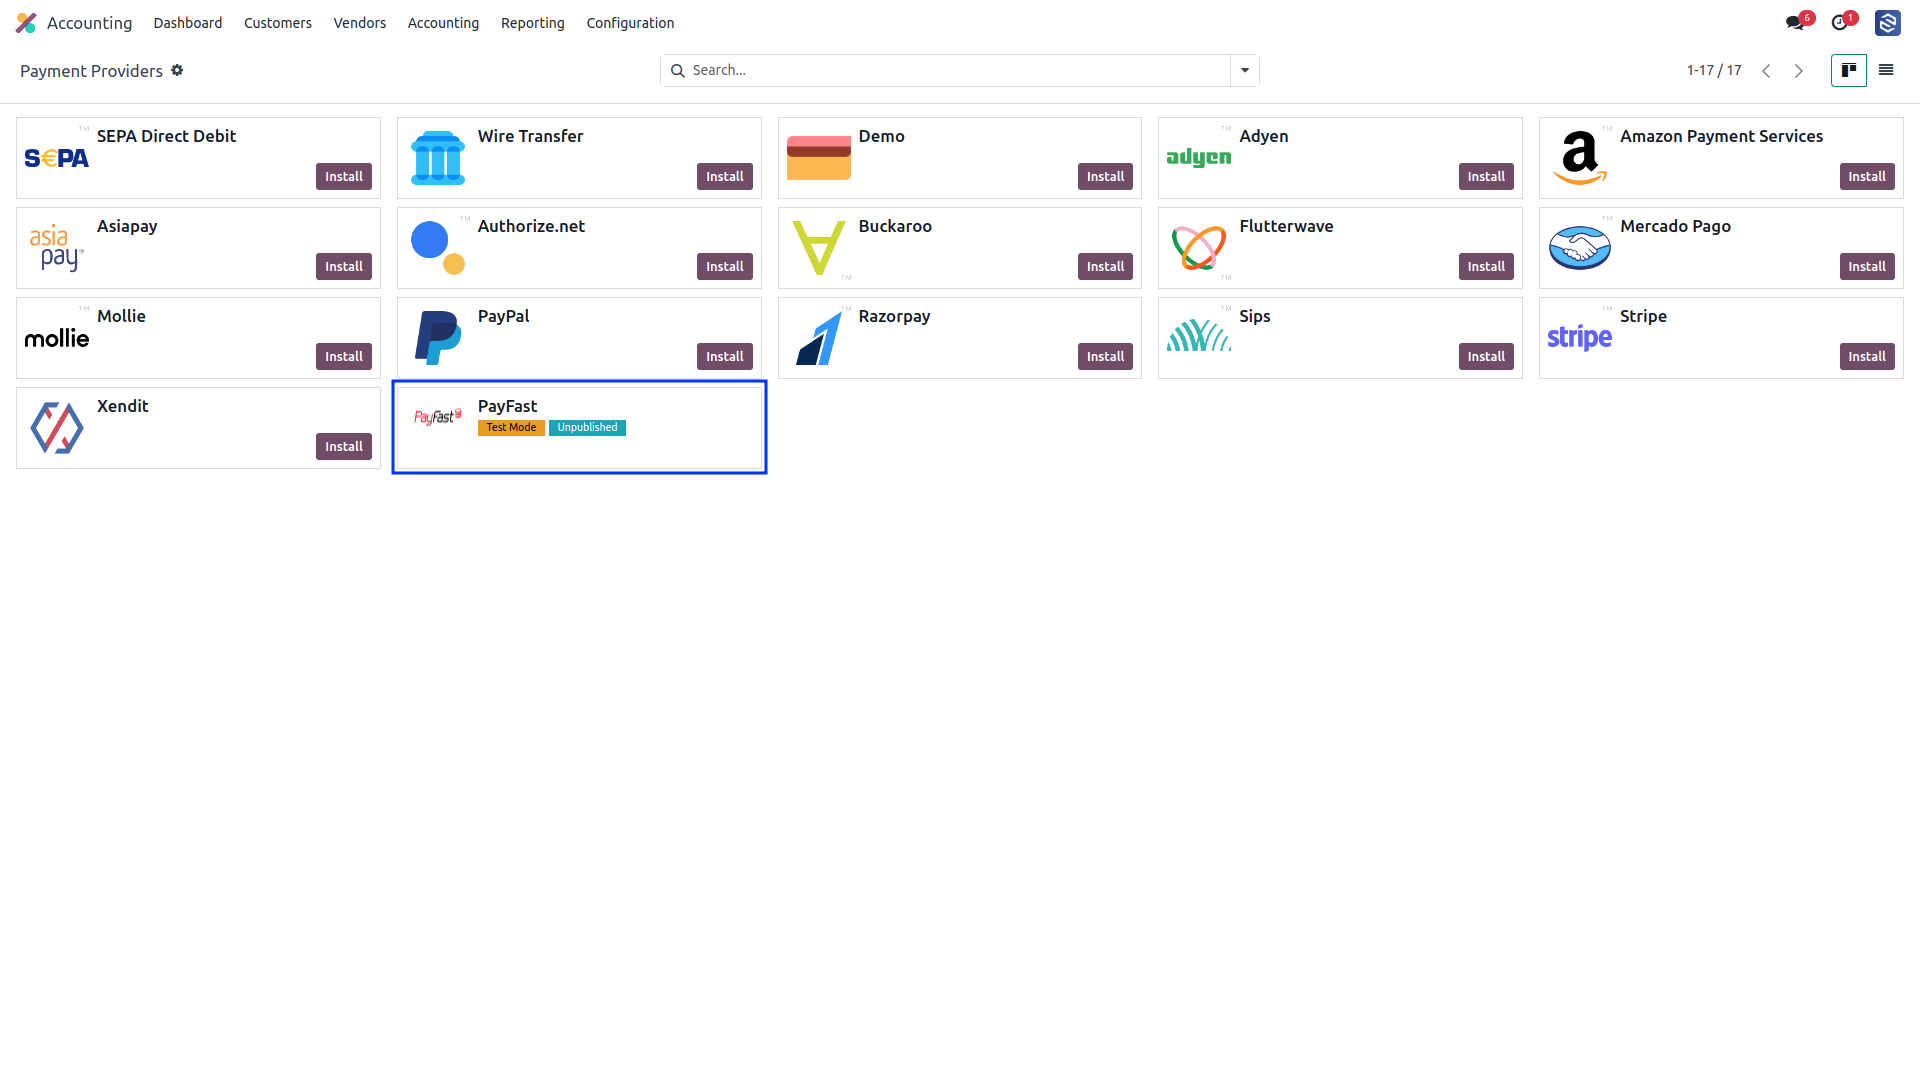Open the Vendors menu
The width and height of the screenshot is (1920, 1080).
pos(360,23)
